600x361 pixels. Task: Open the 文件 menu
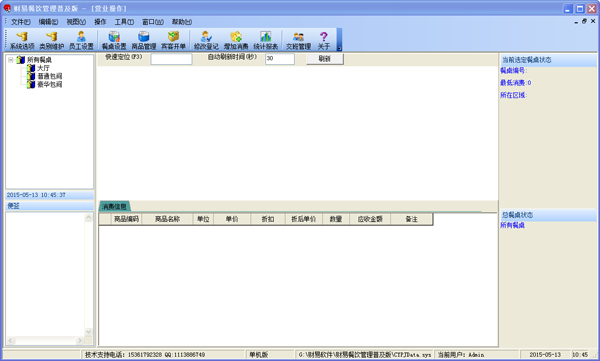click(x=21, y=22)
